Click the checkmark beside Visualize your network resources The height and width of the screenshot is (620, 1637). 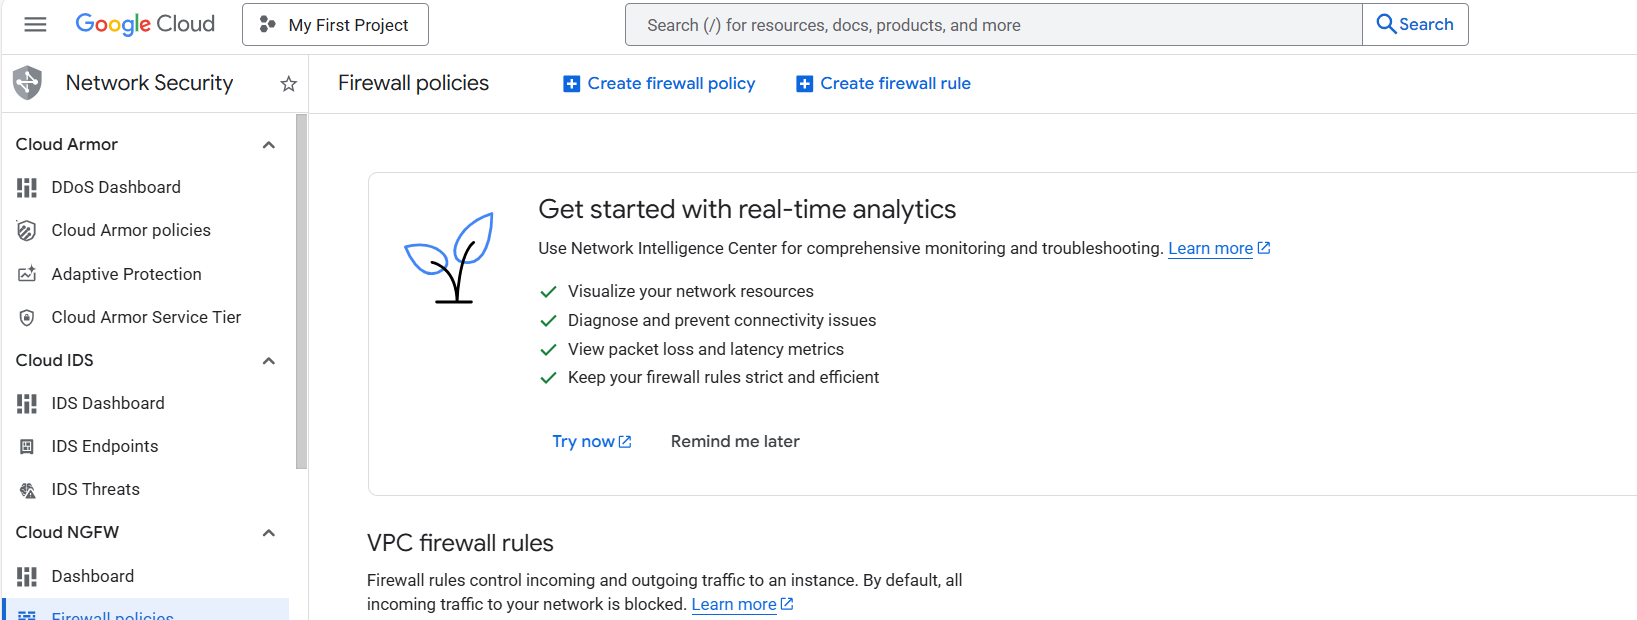click(x=548, y=292)
